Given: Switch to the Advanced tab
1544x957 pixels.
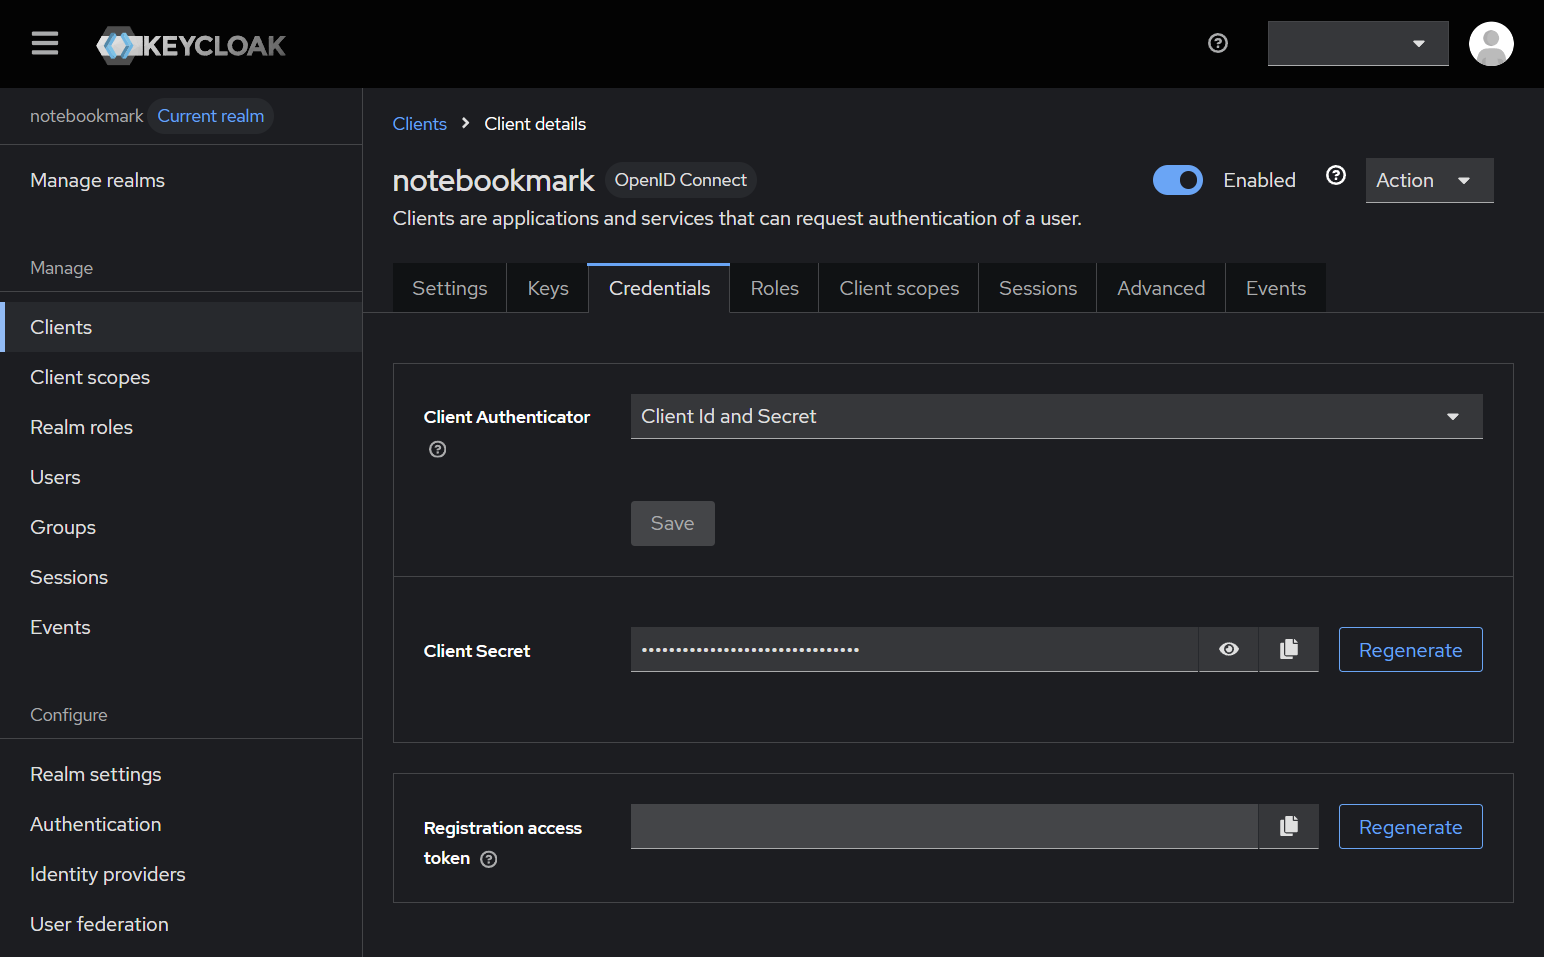Looking at the screenshot, I should (1161, 287).
